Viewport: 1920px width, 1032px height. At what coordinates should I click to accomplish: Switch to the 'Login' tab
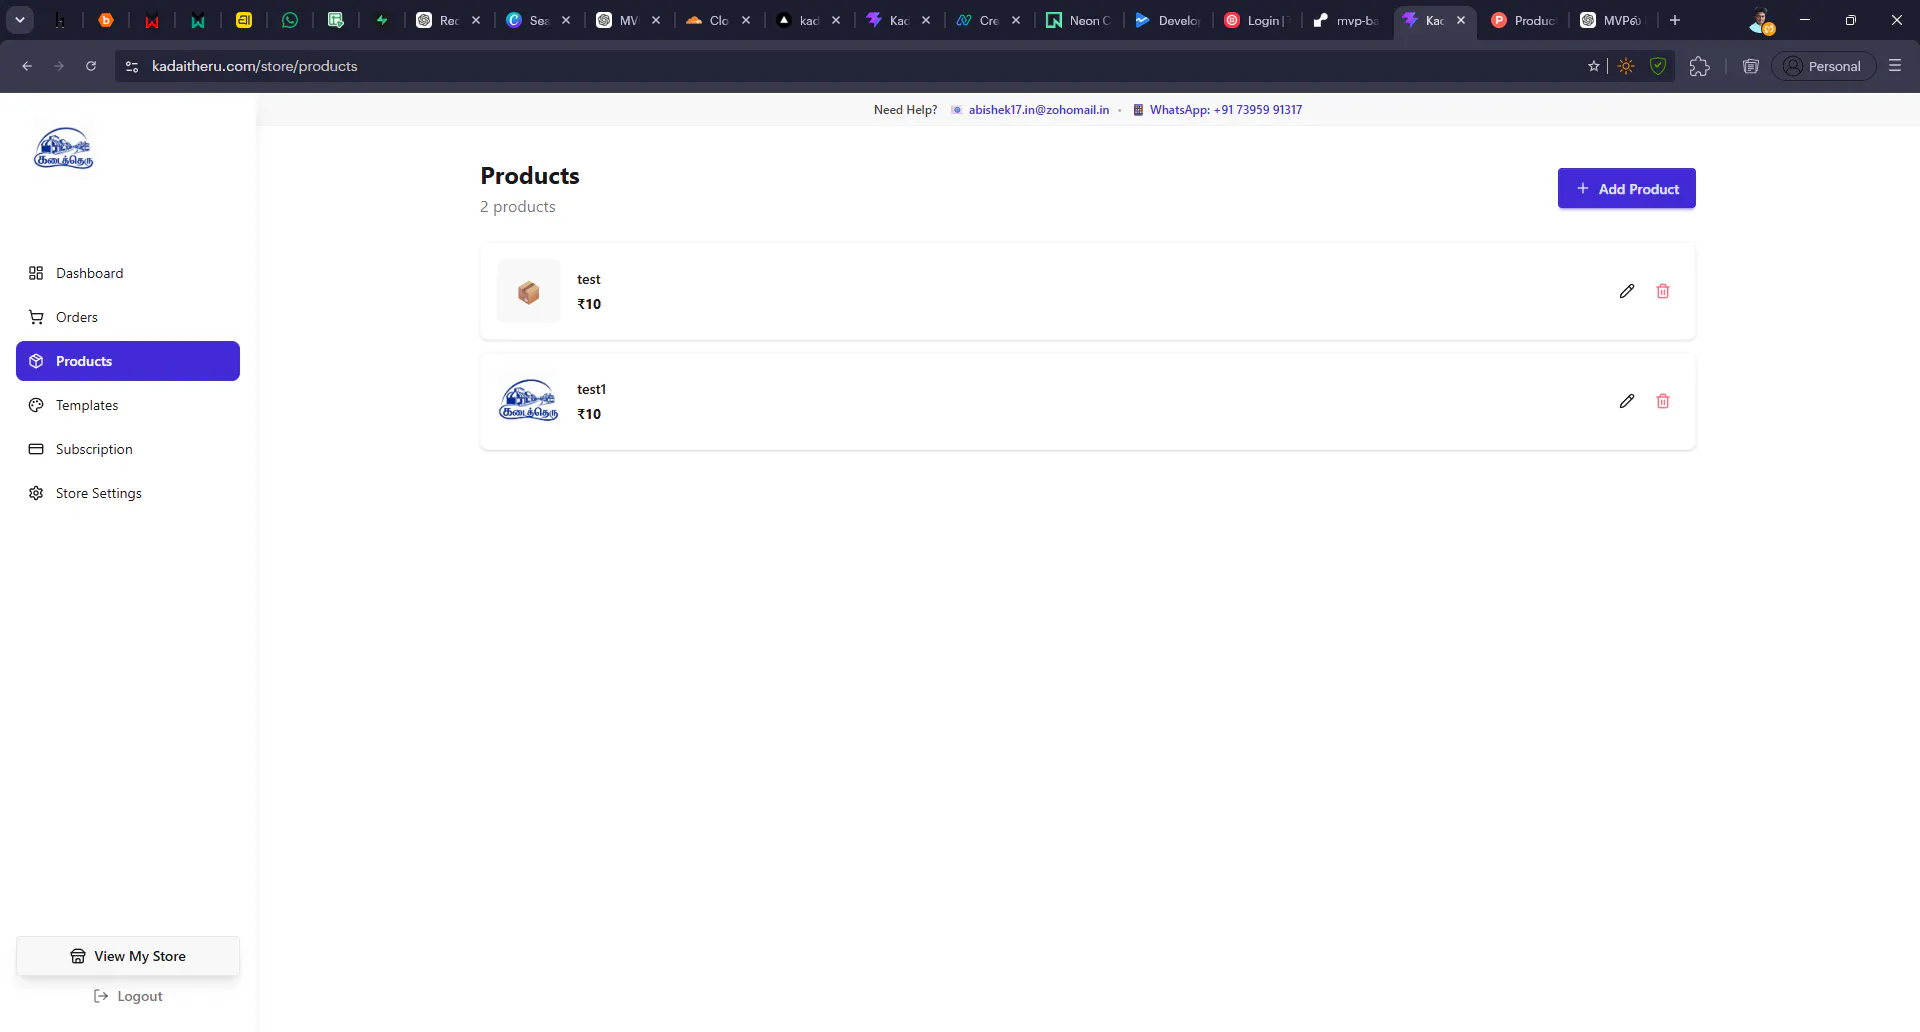(1258, 20)
